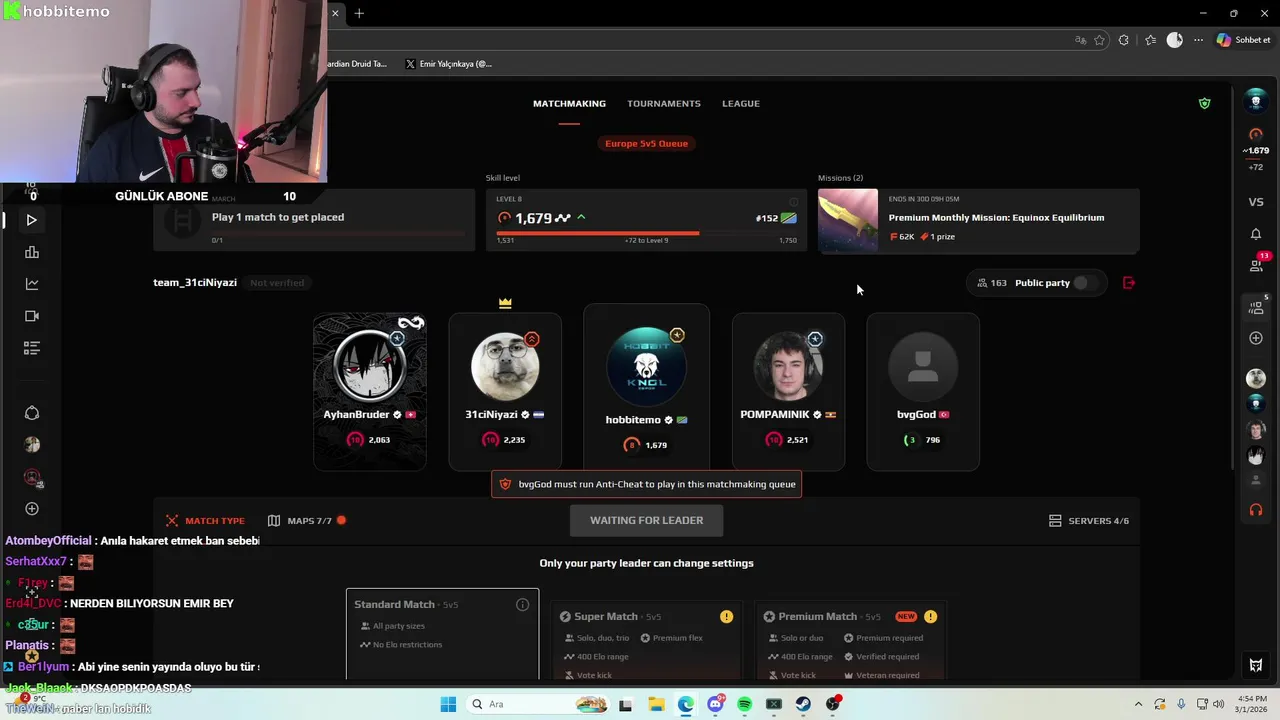
Task: Click the party members count 163
Action: 992,283
